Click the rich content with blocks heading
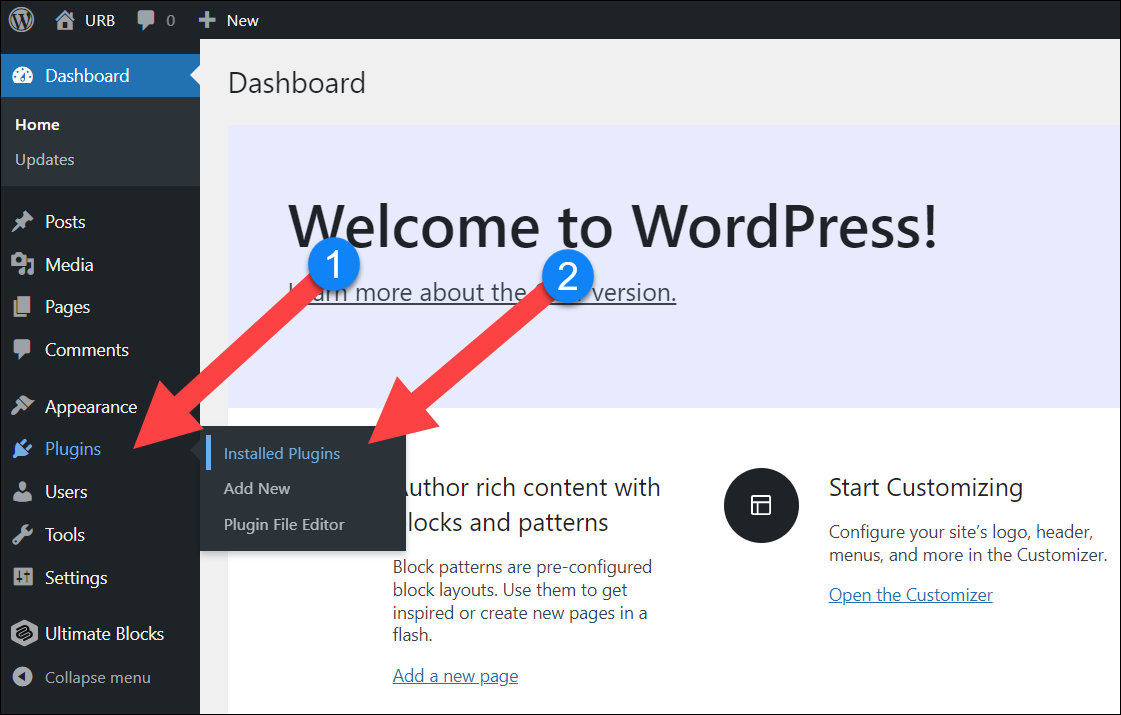 (526, 505)
